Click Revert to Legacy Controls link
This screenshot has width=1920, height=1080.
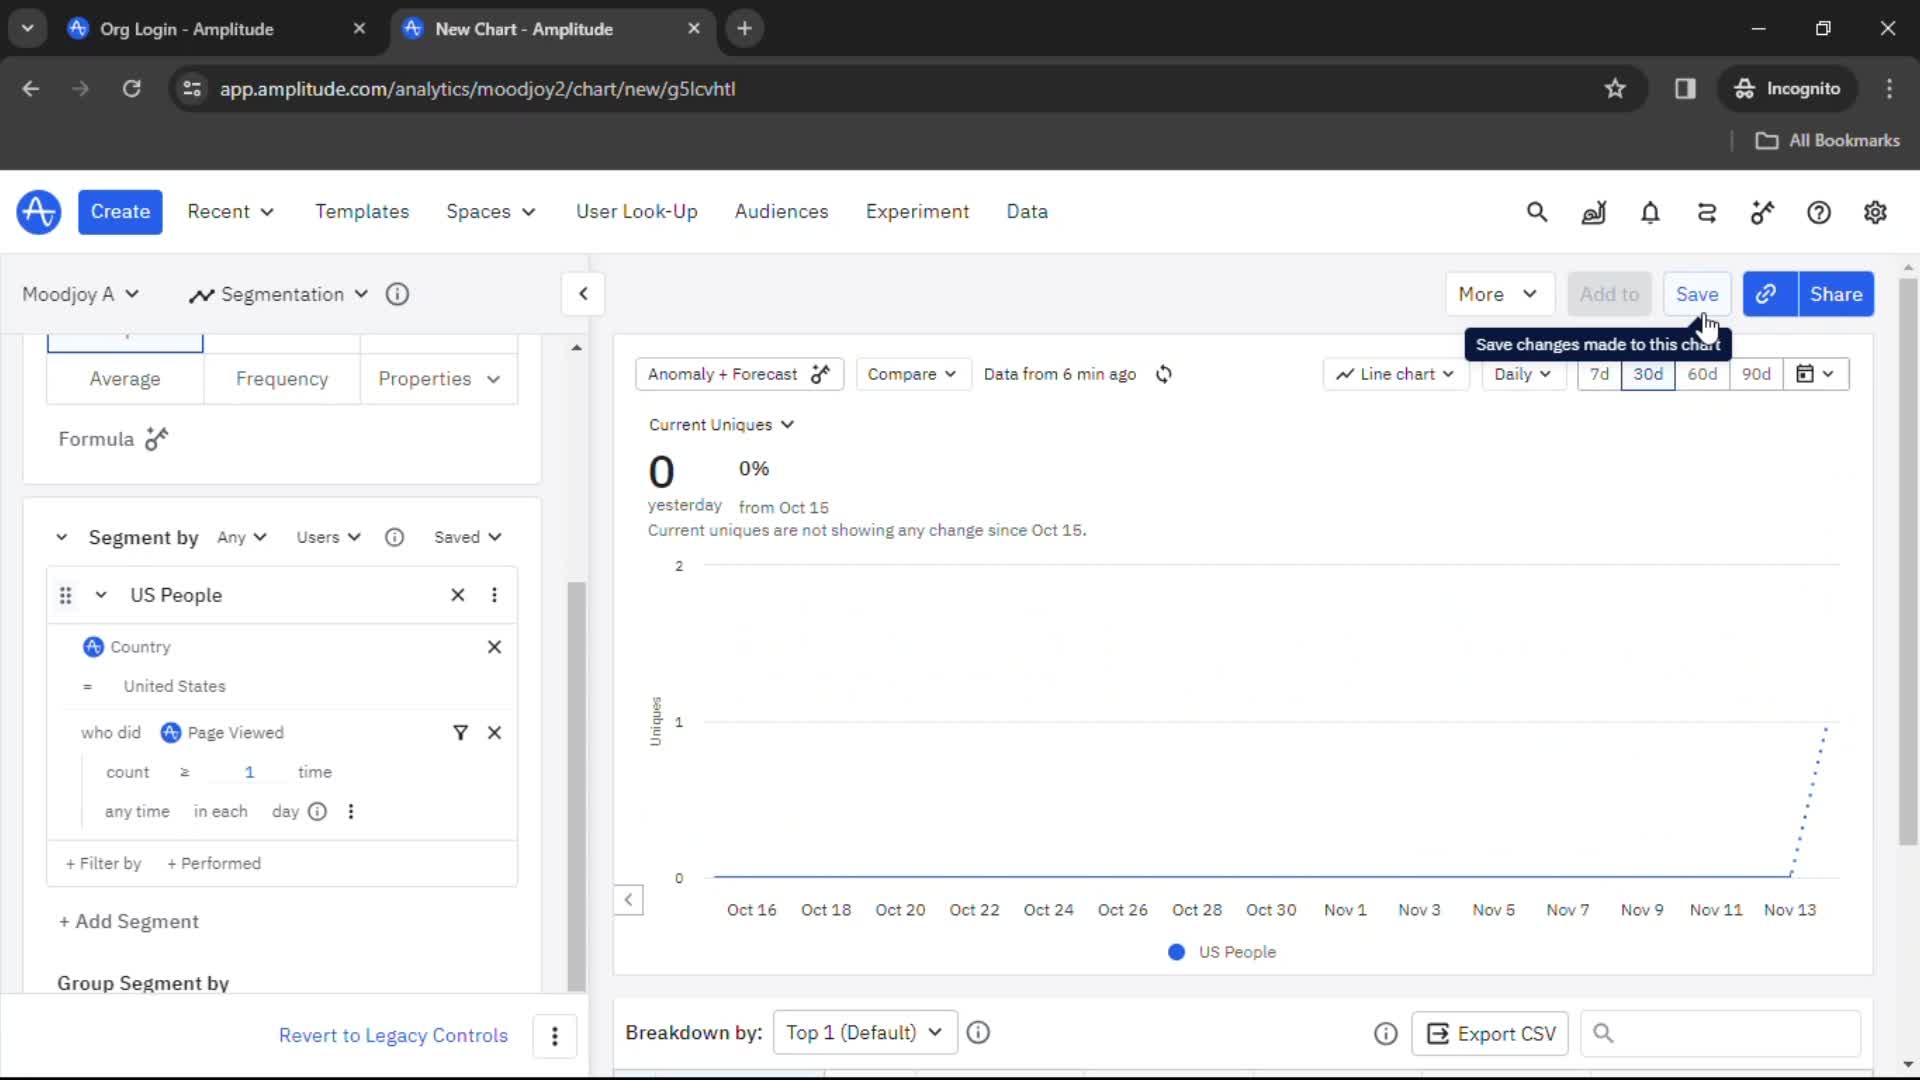tap(393, 1036)
